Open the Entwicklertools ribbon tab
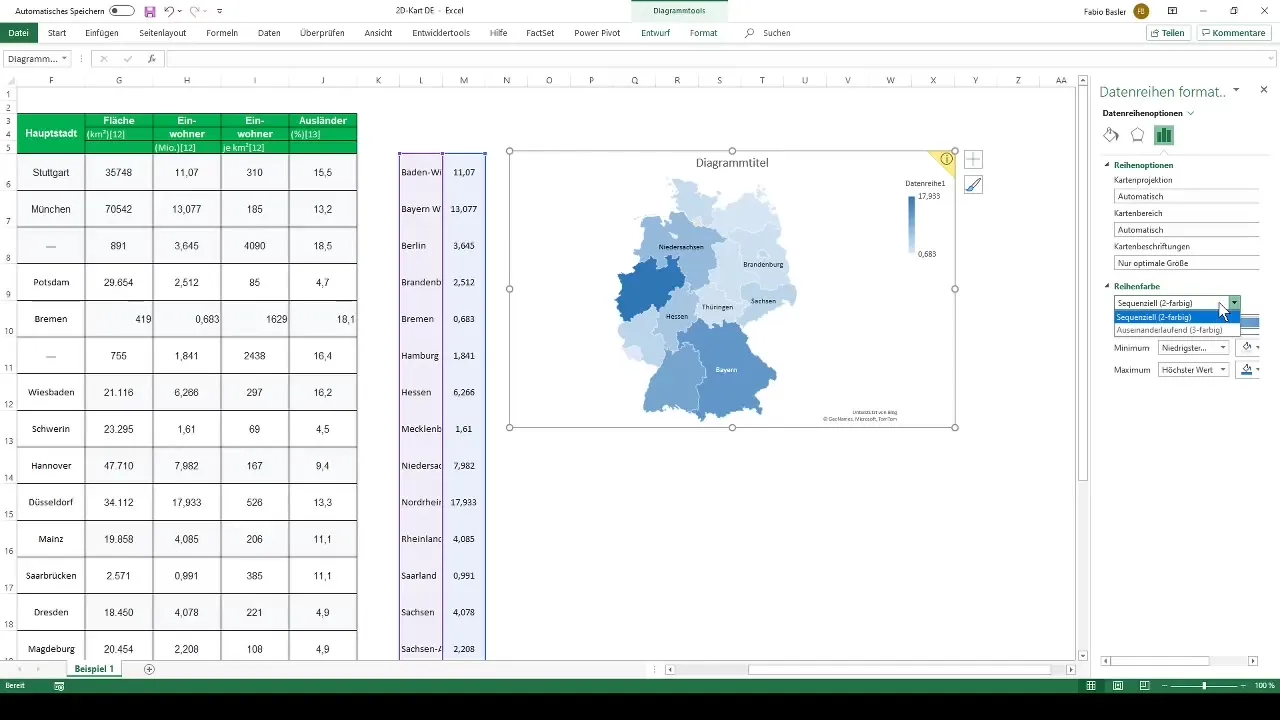The width and height of the screenshot is (1280, 720). pos(441,33)
